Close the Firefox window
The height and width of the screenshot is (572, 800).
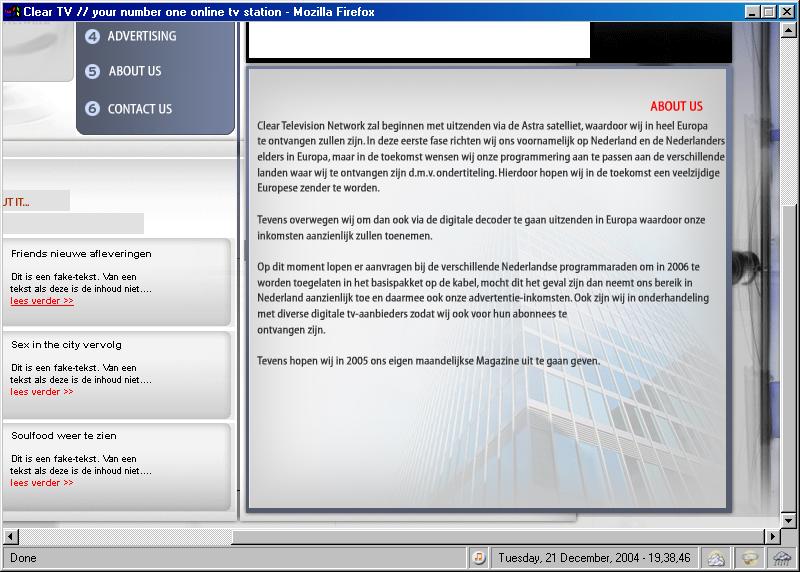(x=787, y=12)
